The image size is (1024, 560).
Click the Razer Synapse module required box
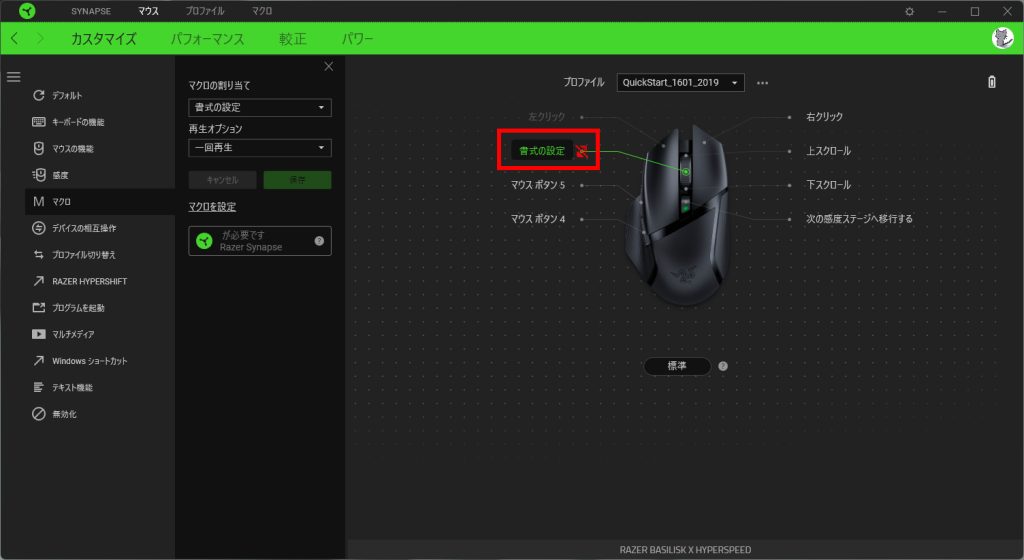click(x=260, y=241)
